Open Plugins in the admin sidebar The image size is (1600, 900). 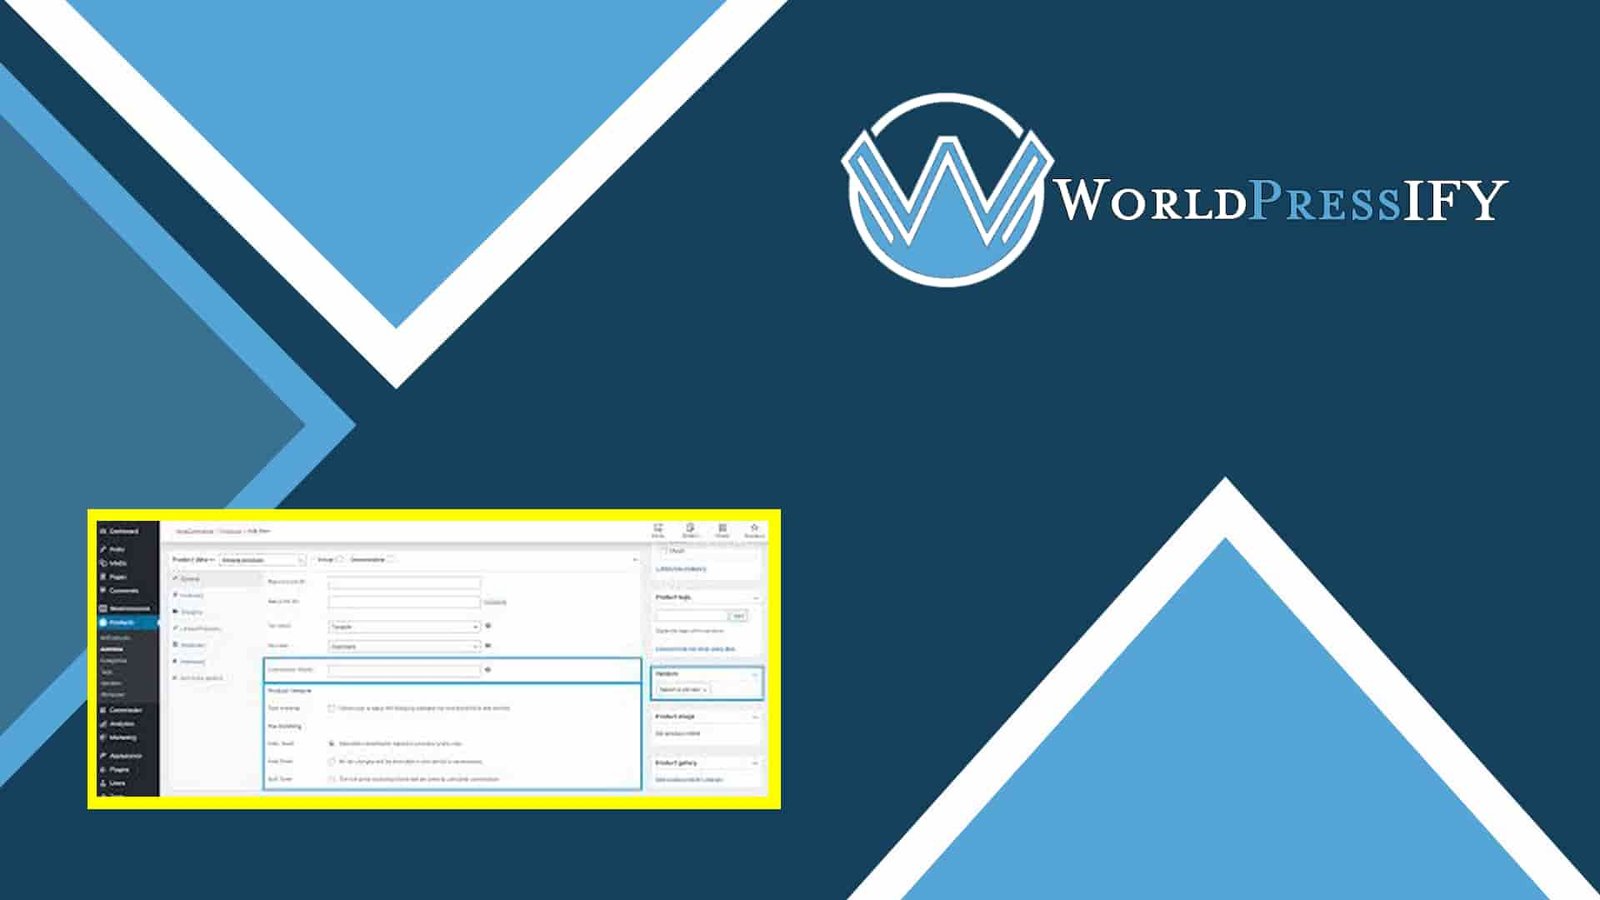(x=118, y=769)
